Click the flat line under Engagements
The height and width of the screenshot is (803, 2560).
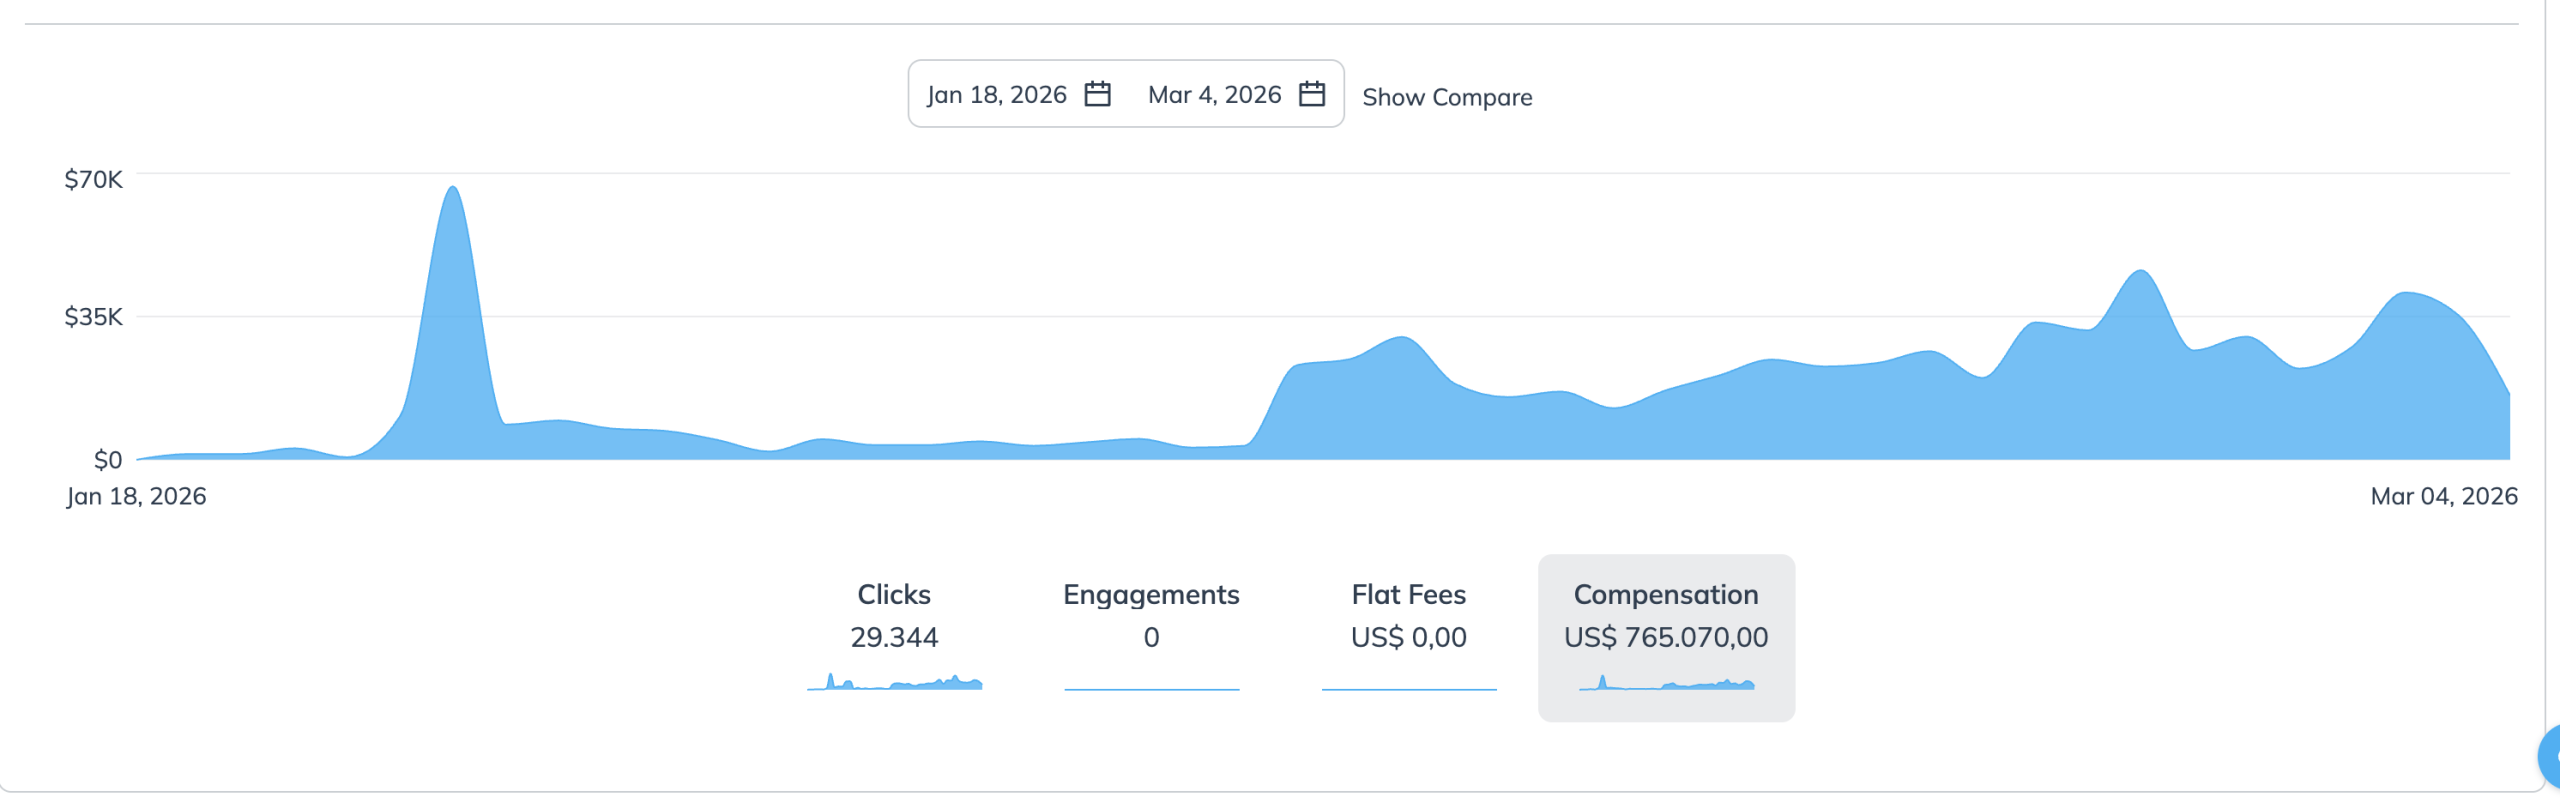[1151, 689]
